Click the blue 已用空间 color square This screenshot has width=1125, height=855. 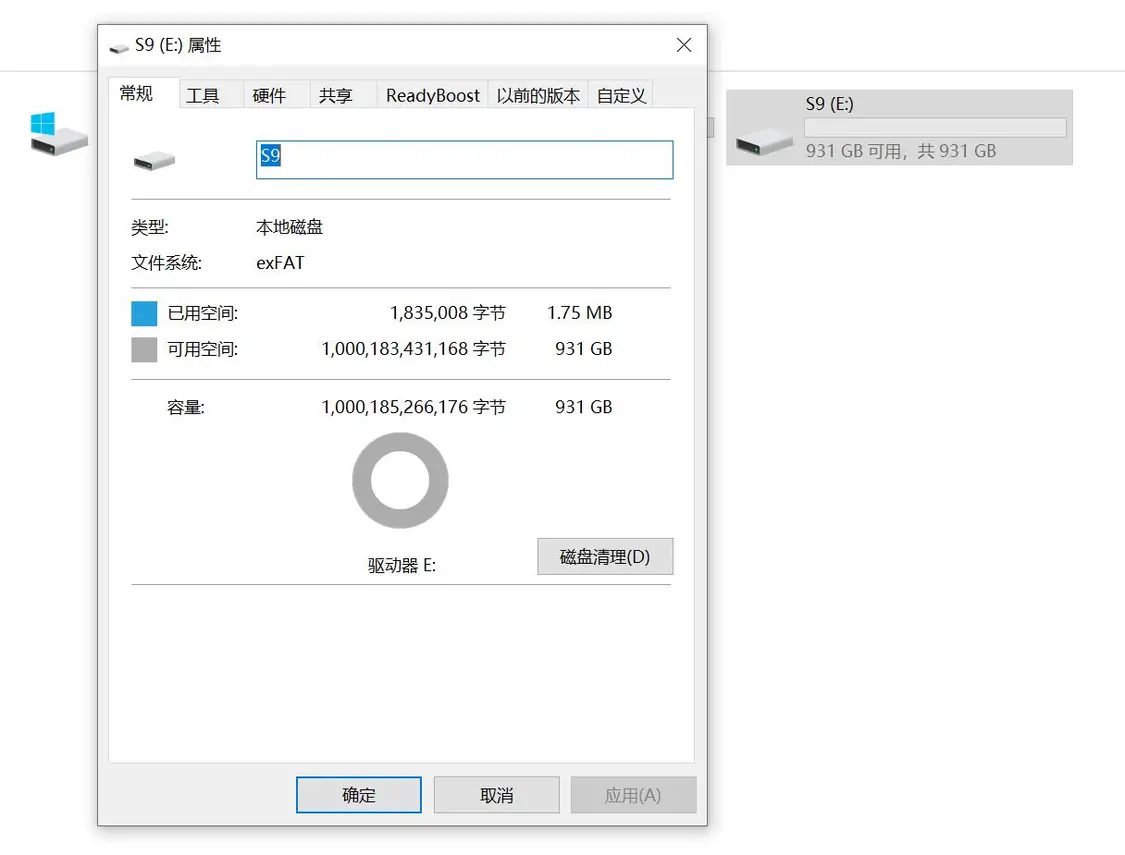(x=144, y=313)
